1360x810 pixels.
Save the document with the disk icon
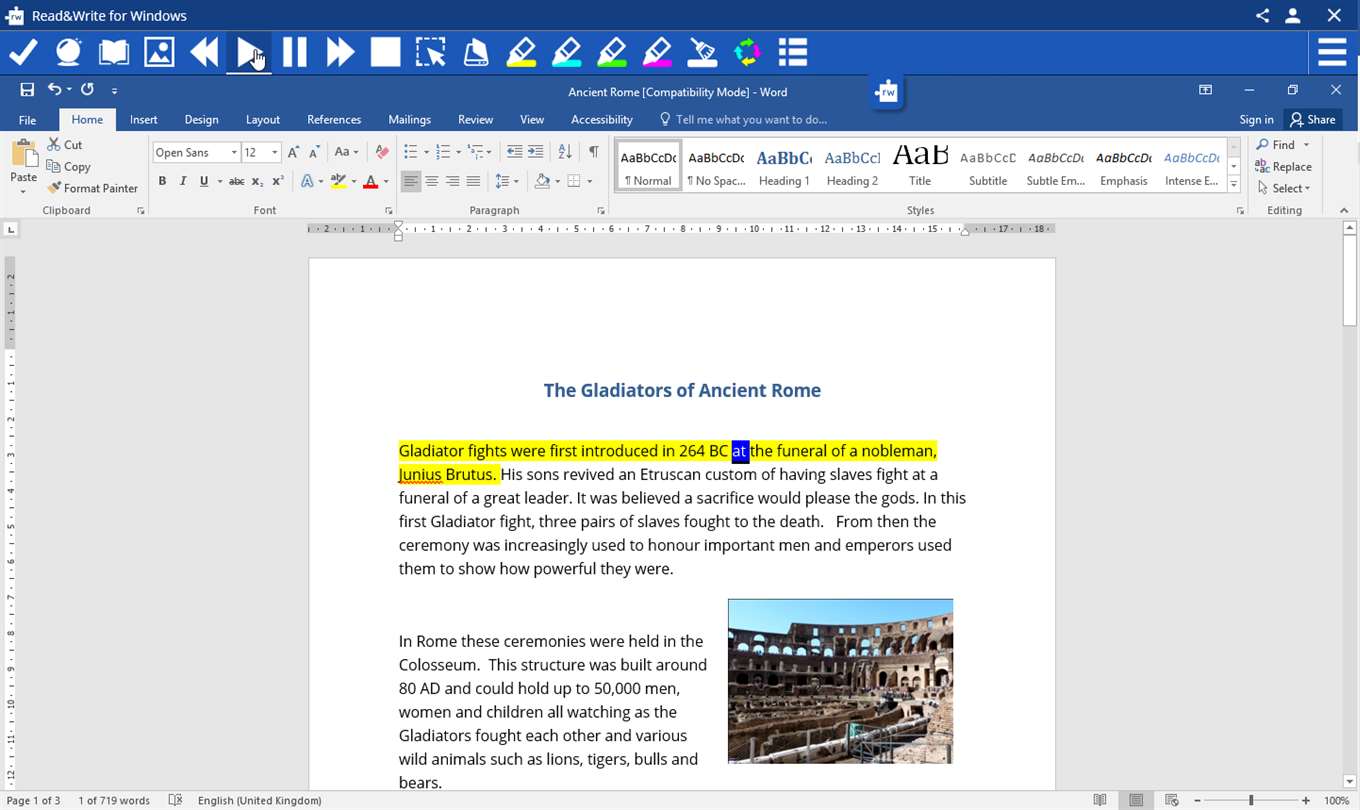click(x=27, y=90)
